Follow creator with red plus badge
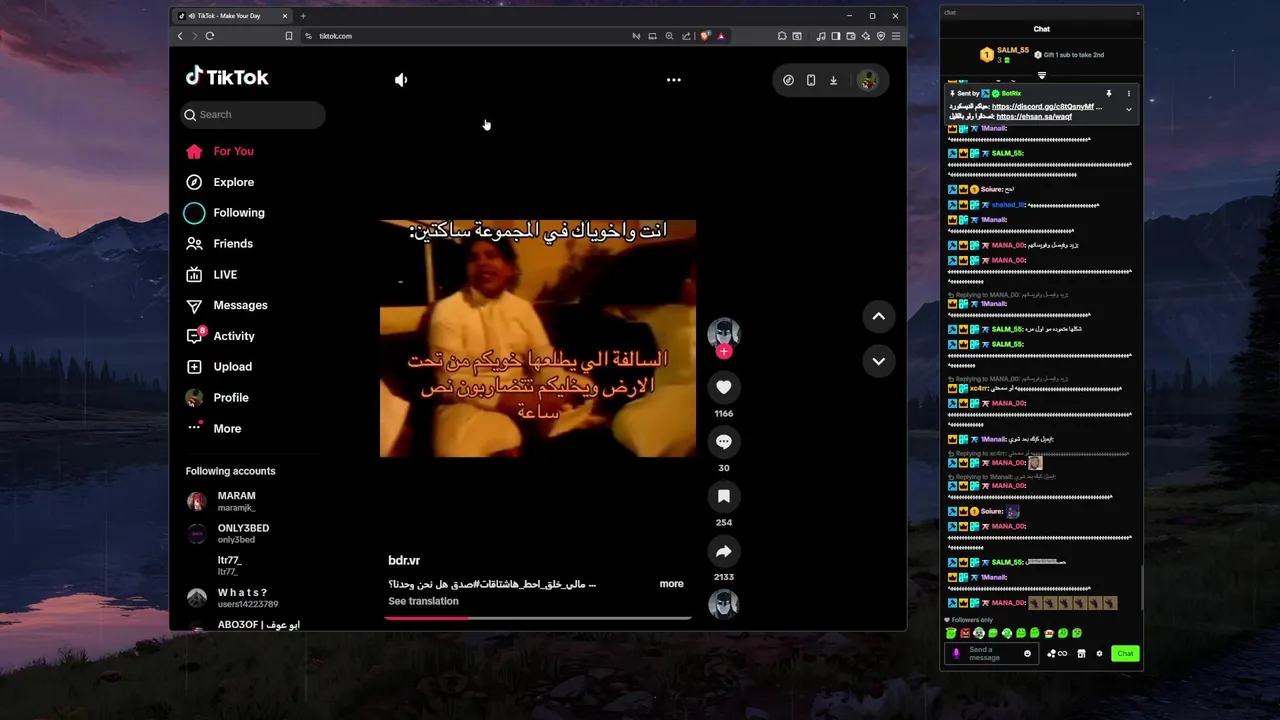Screen dimensions: 1280x720 (x=724, y=351)
